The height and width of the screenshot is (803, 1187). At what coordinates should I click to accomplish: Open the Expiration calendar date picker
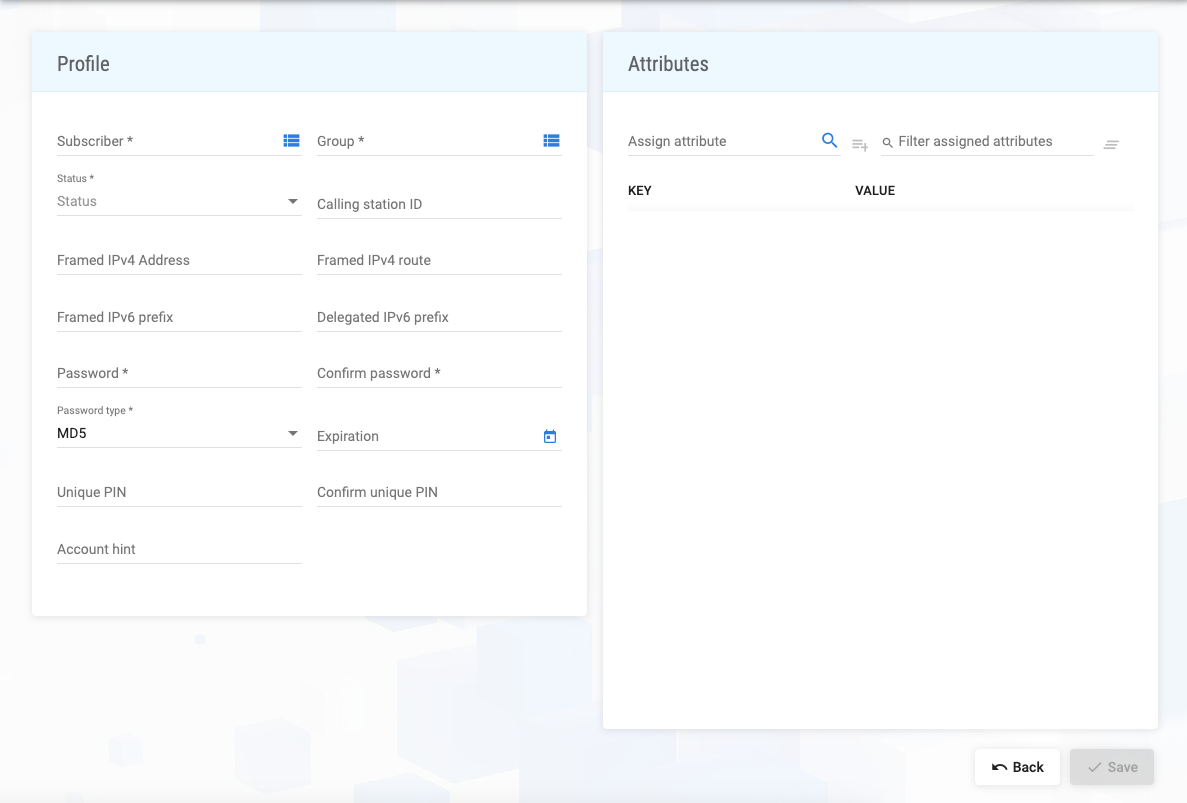(x=549, y=437)
